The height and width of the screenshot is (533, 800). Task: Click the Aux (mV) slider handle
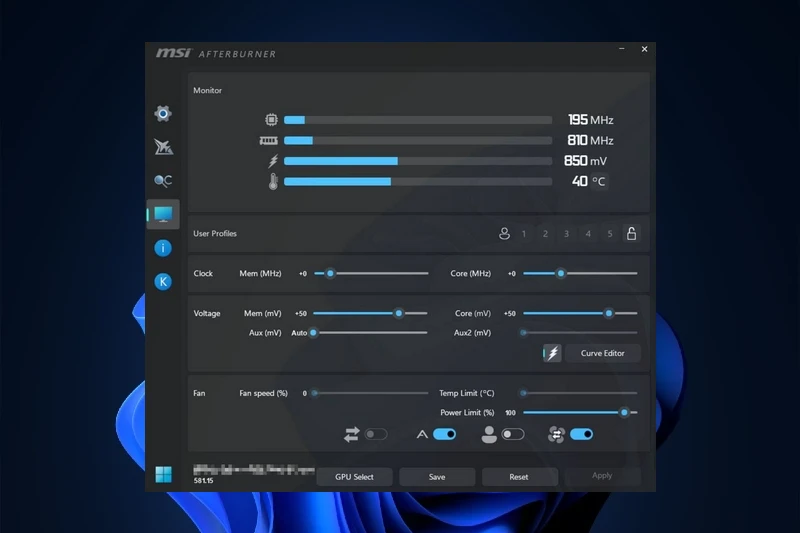click(313, 333)
